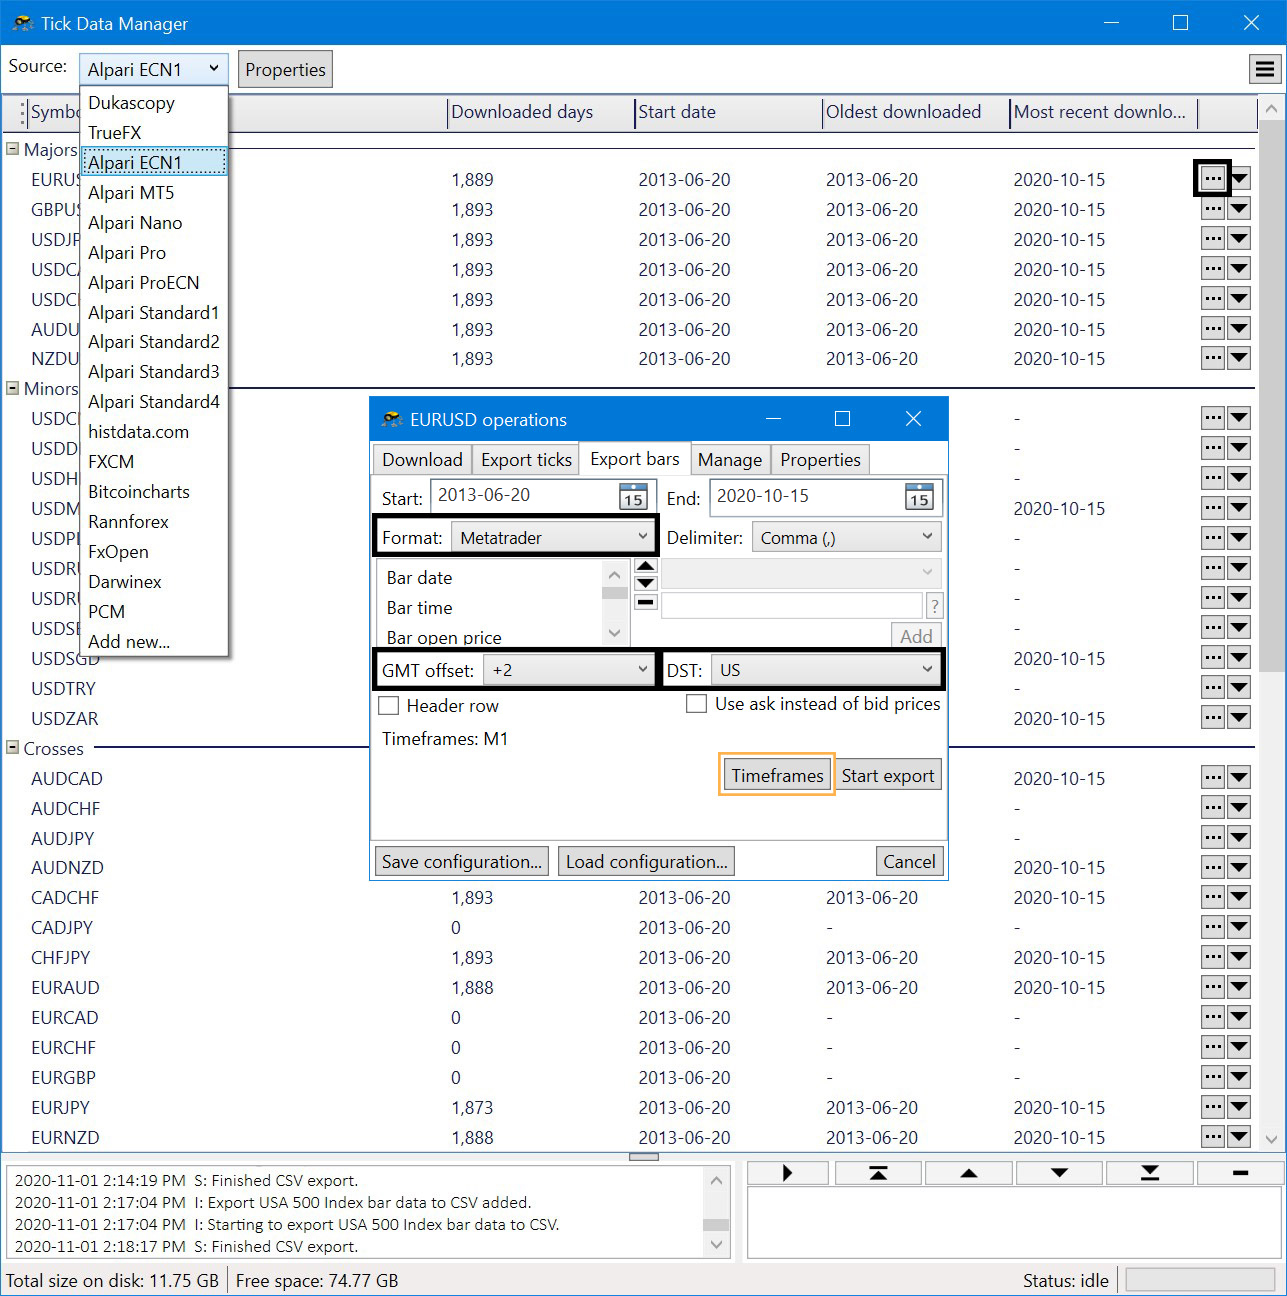
Task: Choose histdata.com in the source list
Action: 155,432
